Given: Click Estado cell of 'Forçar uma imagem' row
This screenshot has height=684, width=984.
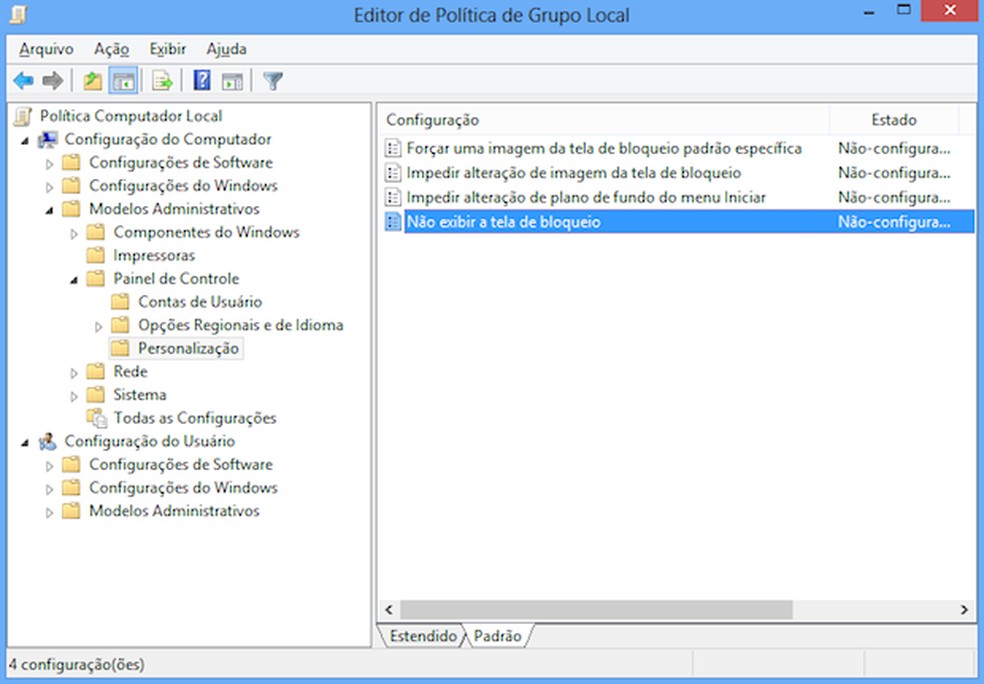Looking at the screenshot, I should coord(894,148).
